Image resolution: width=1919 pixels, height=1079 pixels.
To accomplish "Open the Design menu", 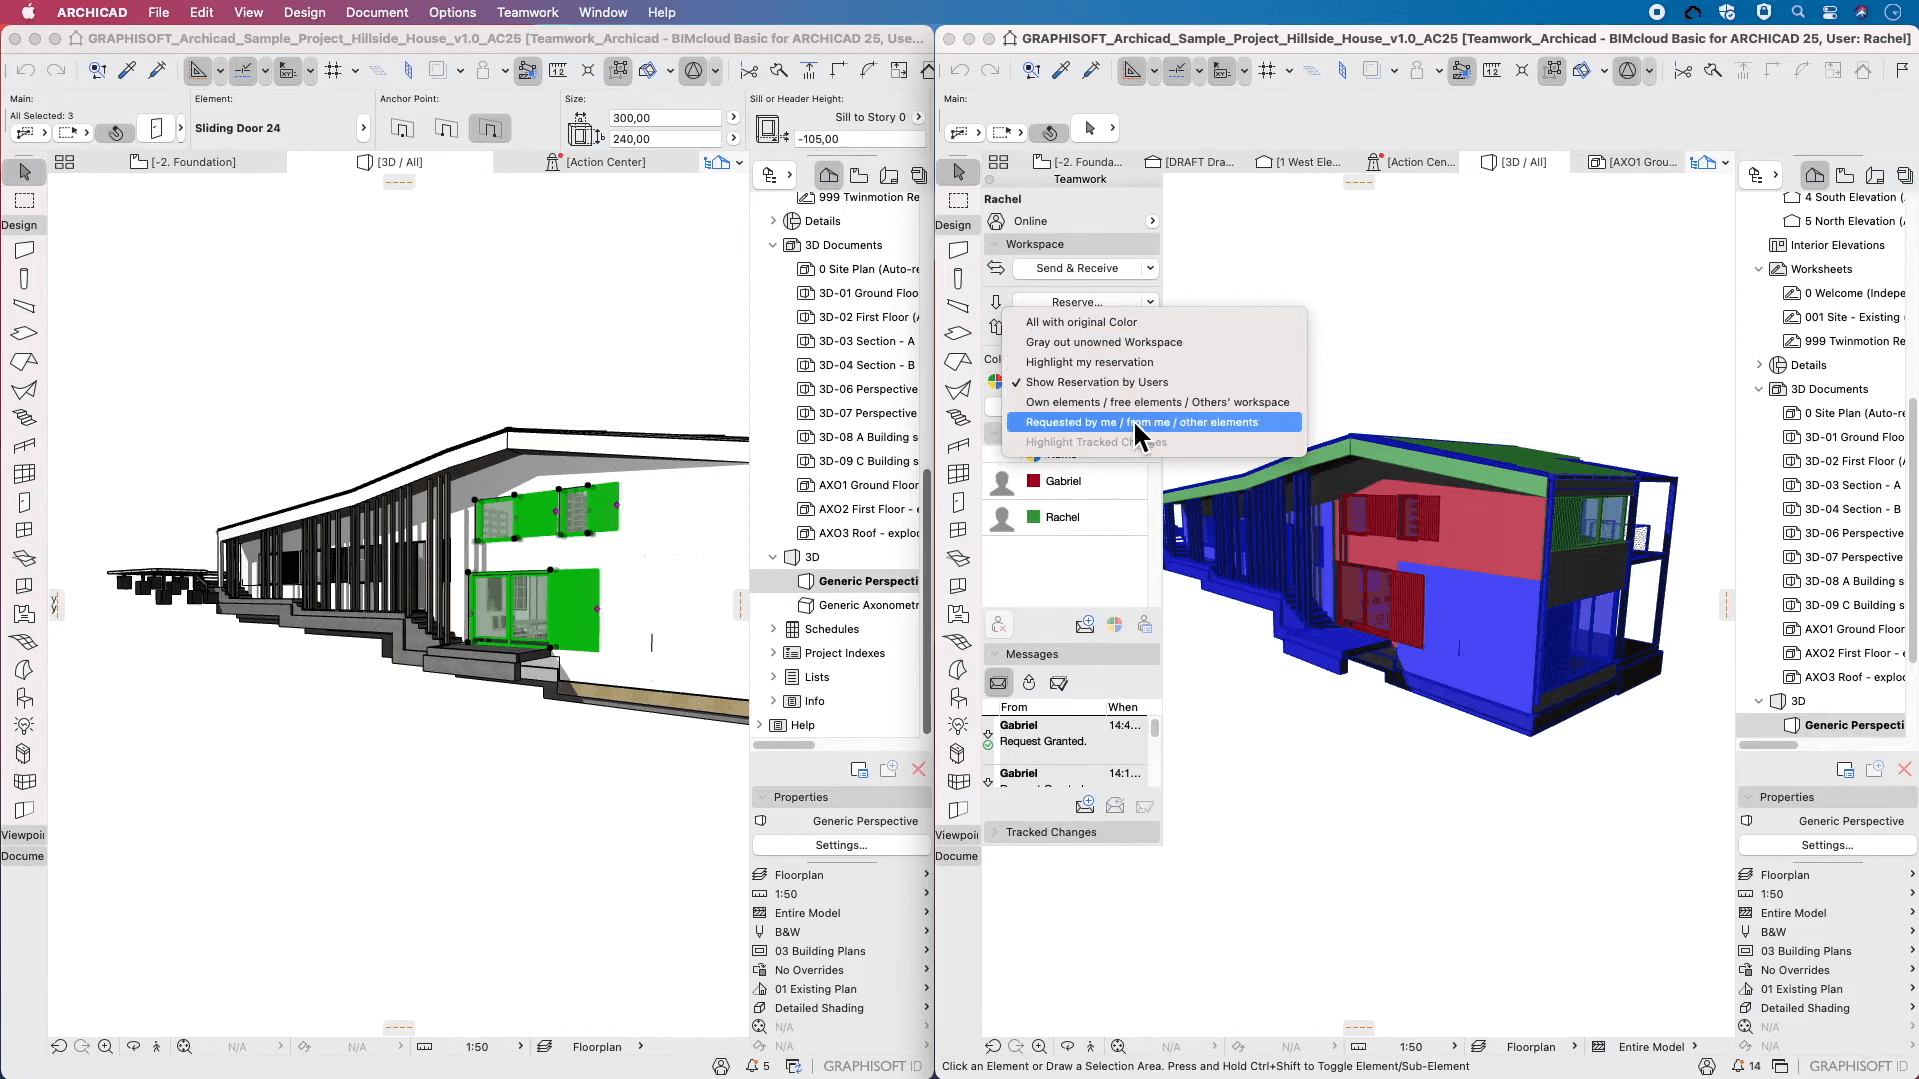I will pos(304,12).
